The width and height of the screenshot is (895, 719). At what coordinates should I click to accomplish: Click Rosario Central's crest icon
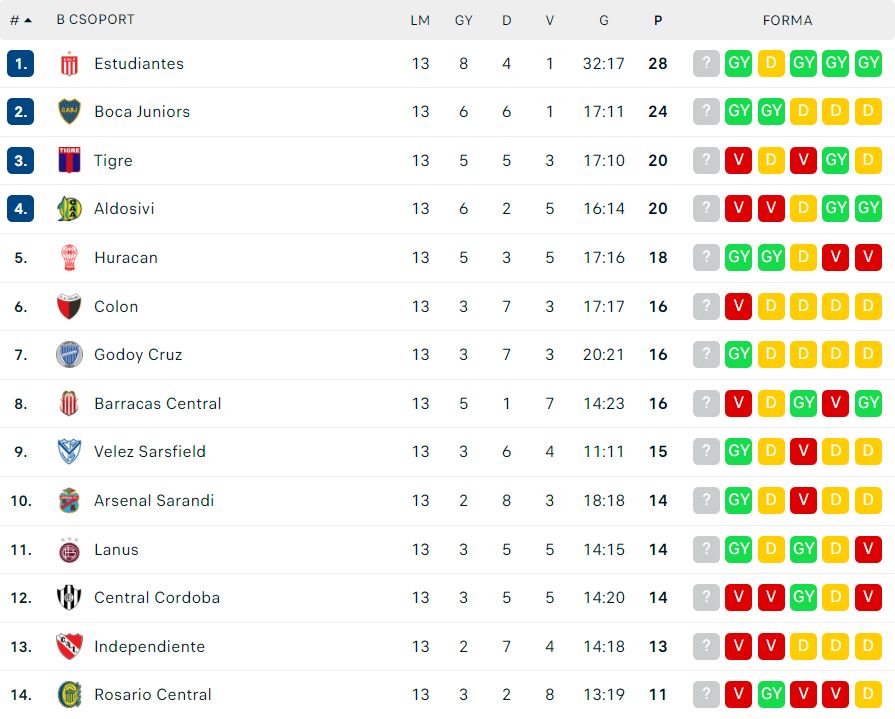[69, 694]
